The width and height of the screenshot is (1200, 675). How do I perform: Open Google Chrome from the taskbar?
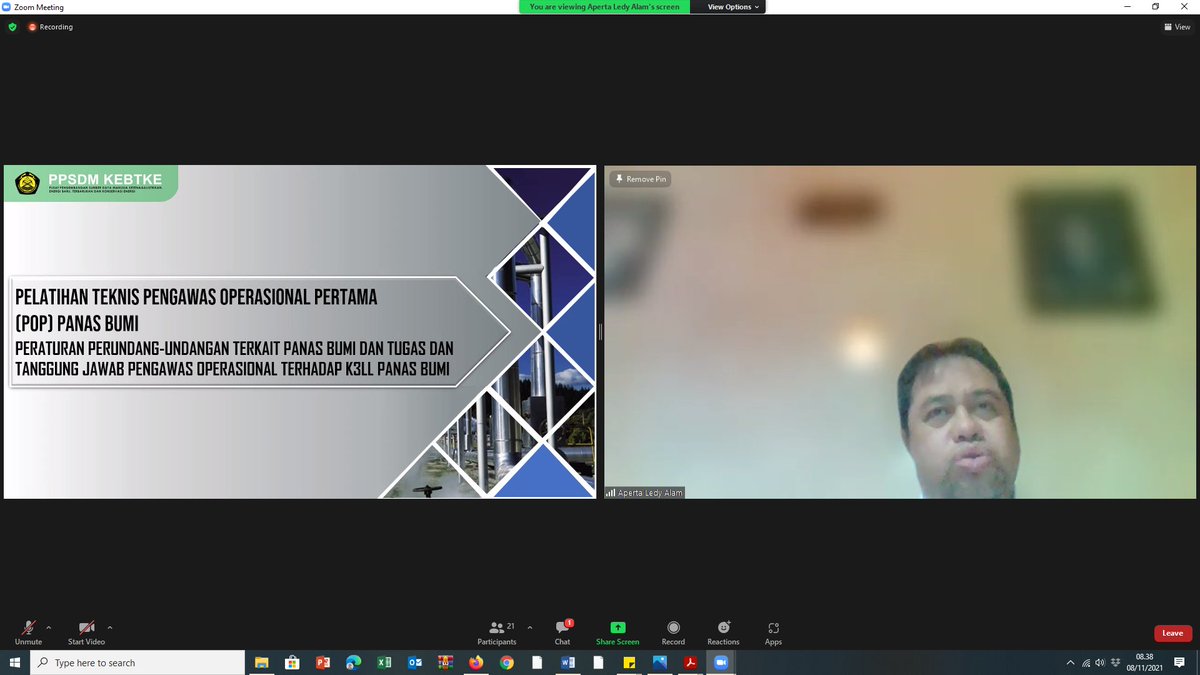(x=507, y=663)
